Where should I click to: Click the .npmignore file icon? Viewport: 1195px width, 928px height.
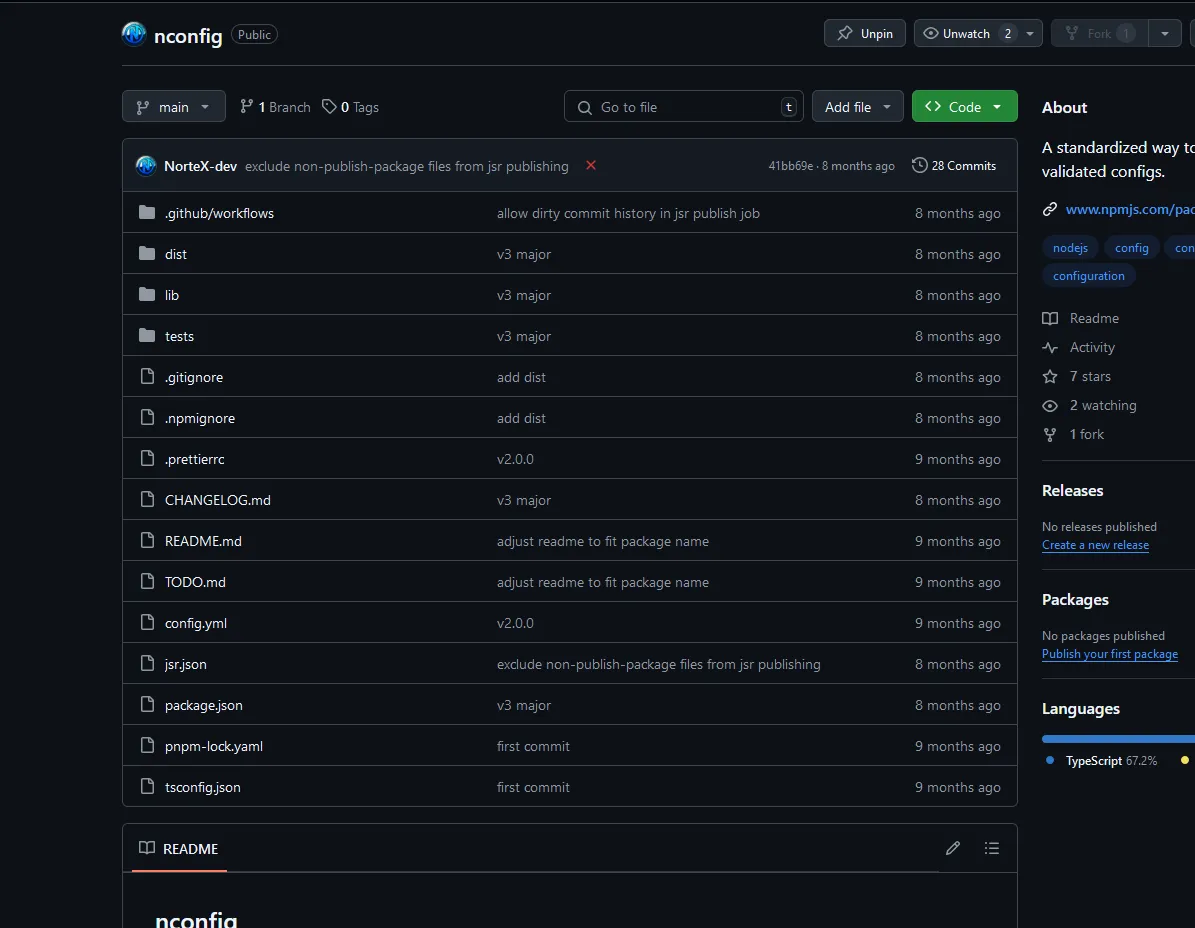(147, 418)
